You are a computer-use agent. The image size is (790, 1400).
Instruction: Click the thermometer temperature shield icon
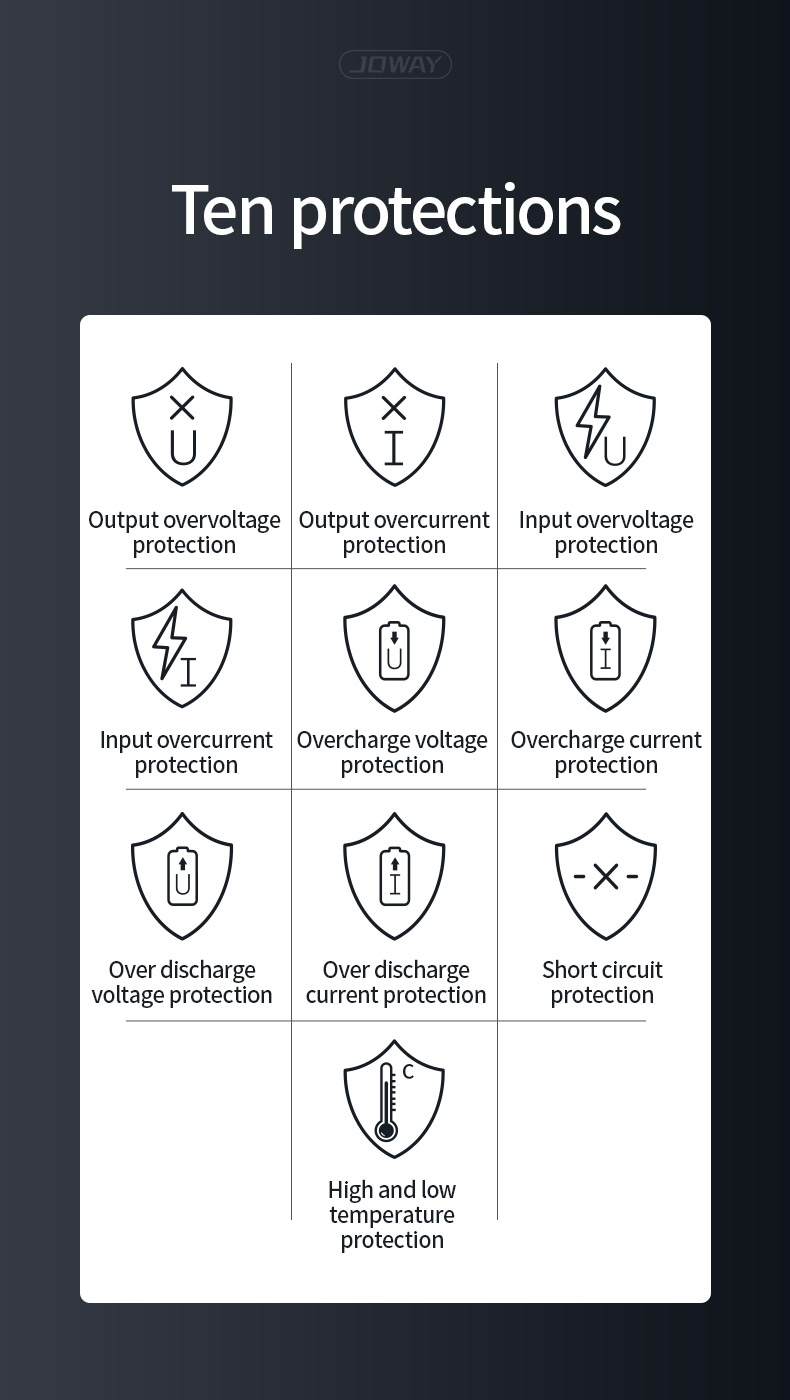click(394, 1098)
